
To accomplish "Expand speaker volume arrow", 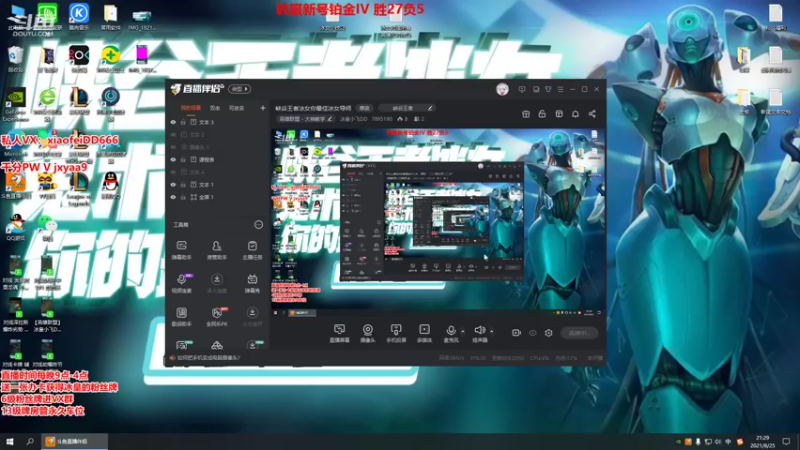I will (x=491, y=331).
